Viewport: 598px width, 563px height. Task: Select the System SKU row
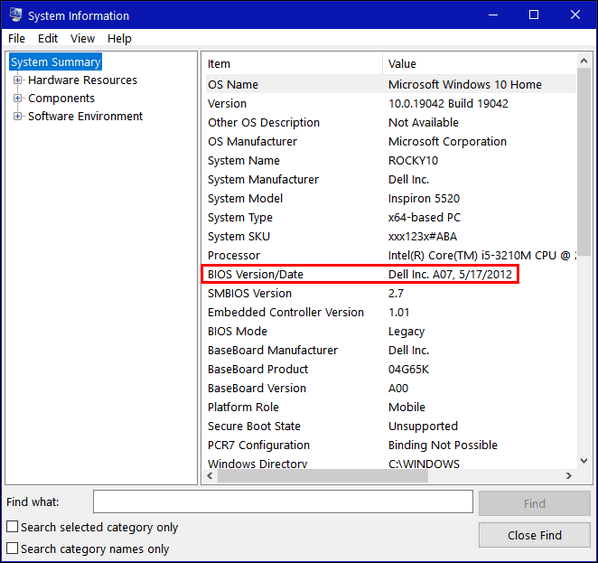391,236
